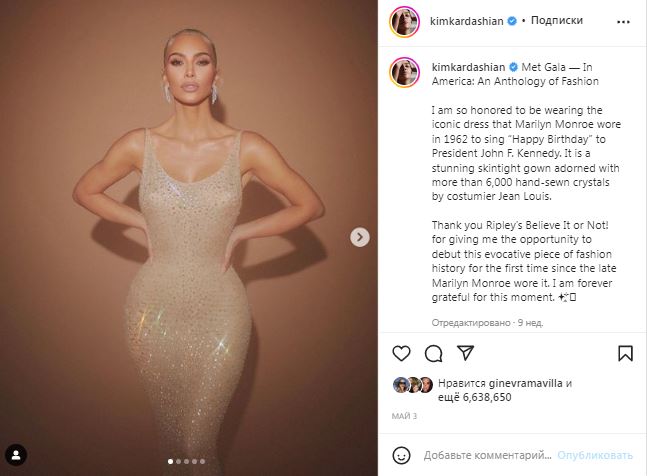Click the Опубликовать post button

[x=595, y=454]
